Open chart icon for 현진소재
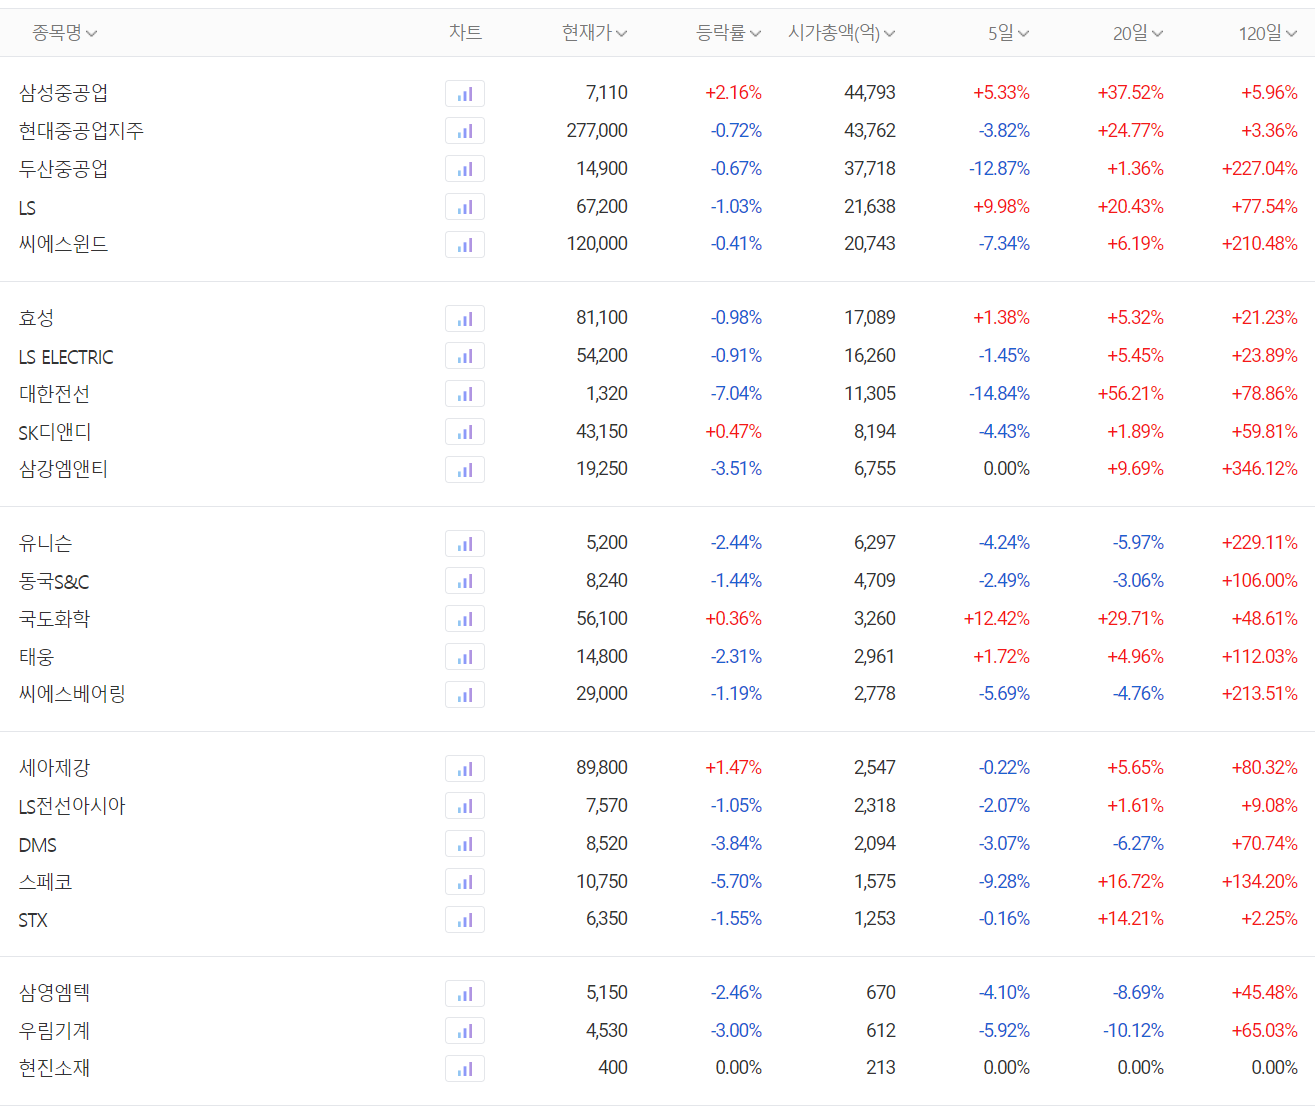 (x=465, y=1069)
